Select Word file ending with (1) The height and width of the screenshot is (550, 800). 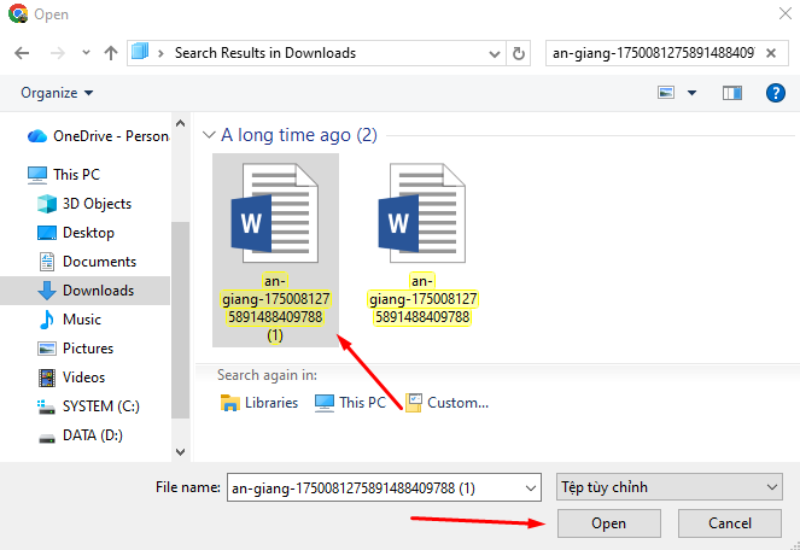coord(276,250)
